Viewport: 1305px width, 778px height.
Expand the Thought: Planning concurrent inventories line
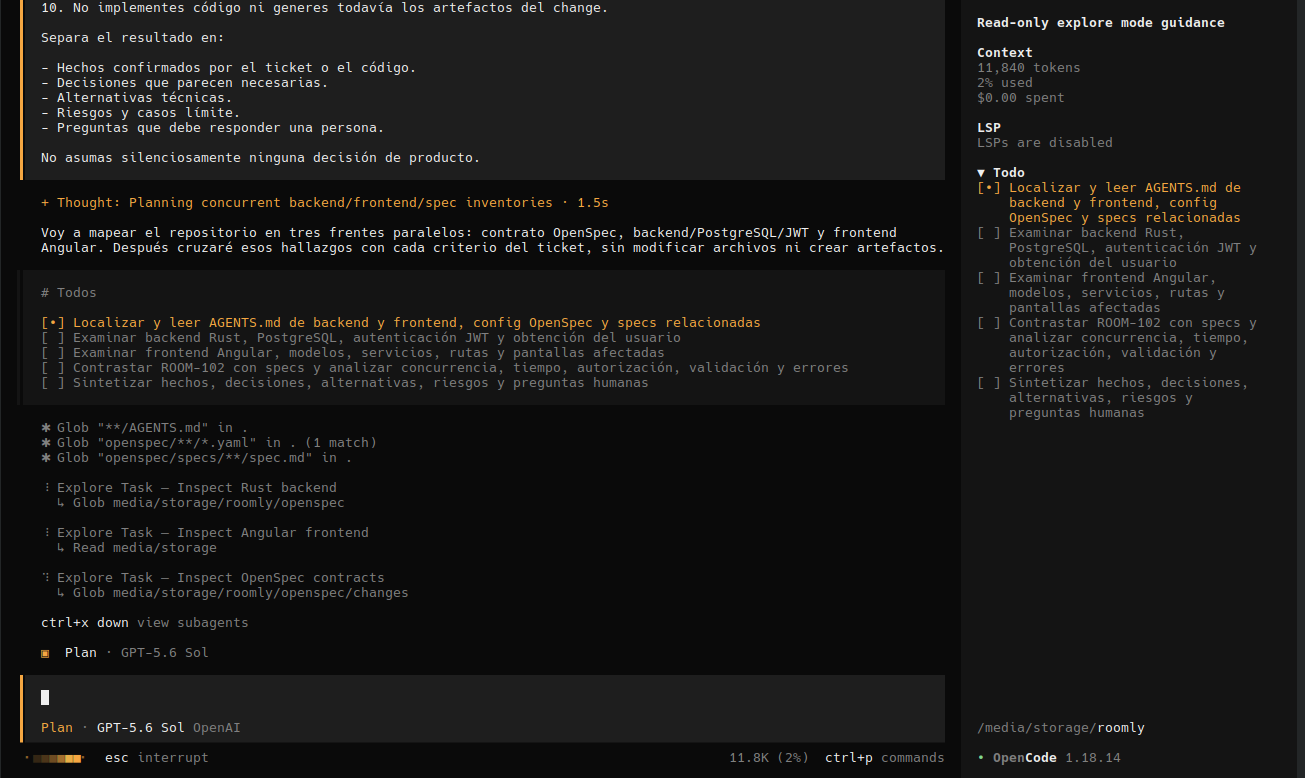click(x=325, y=202)
